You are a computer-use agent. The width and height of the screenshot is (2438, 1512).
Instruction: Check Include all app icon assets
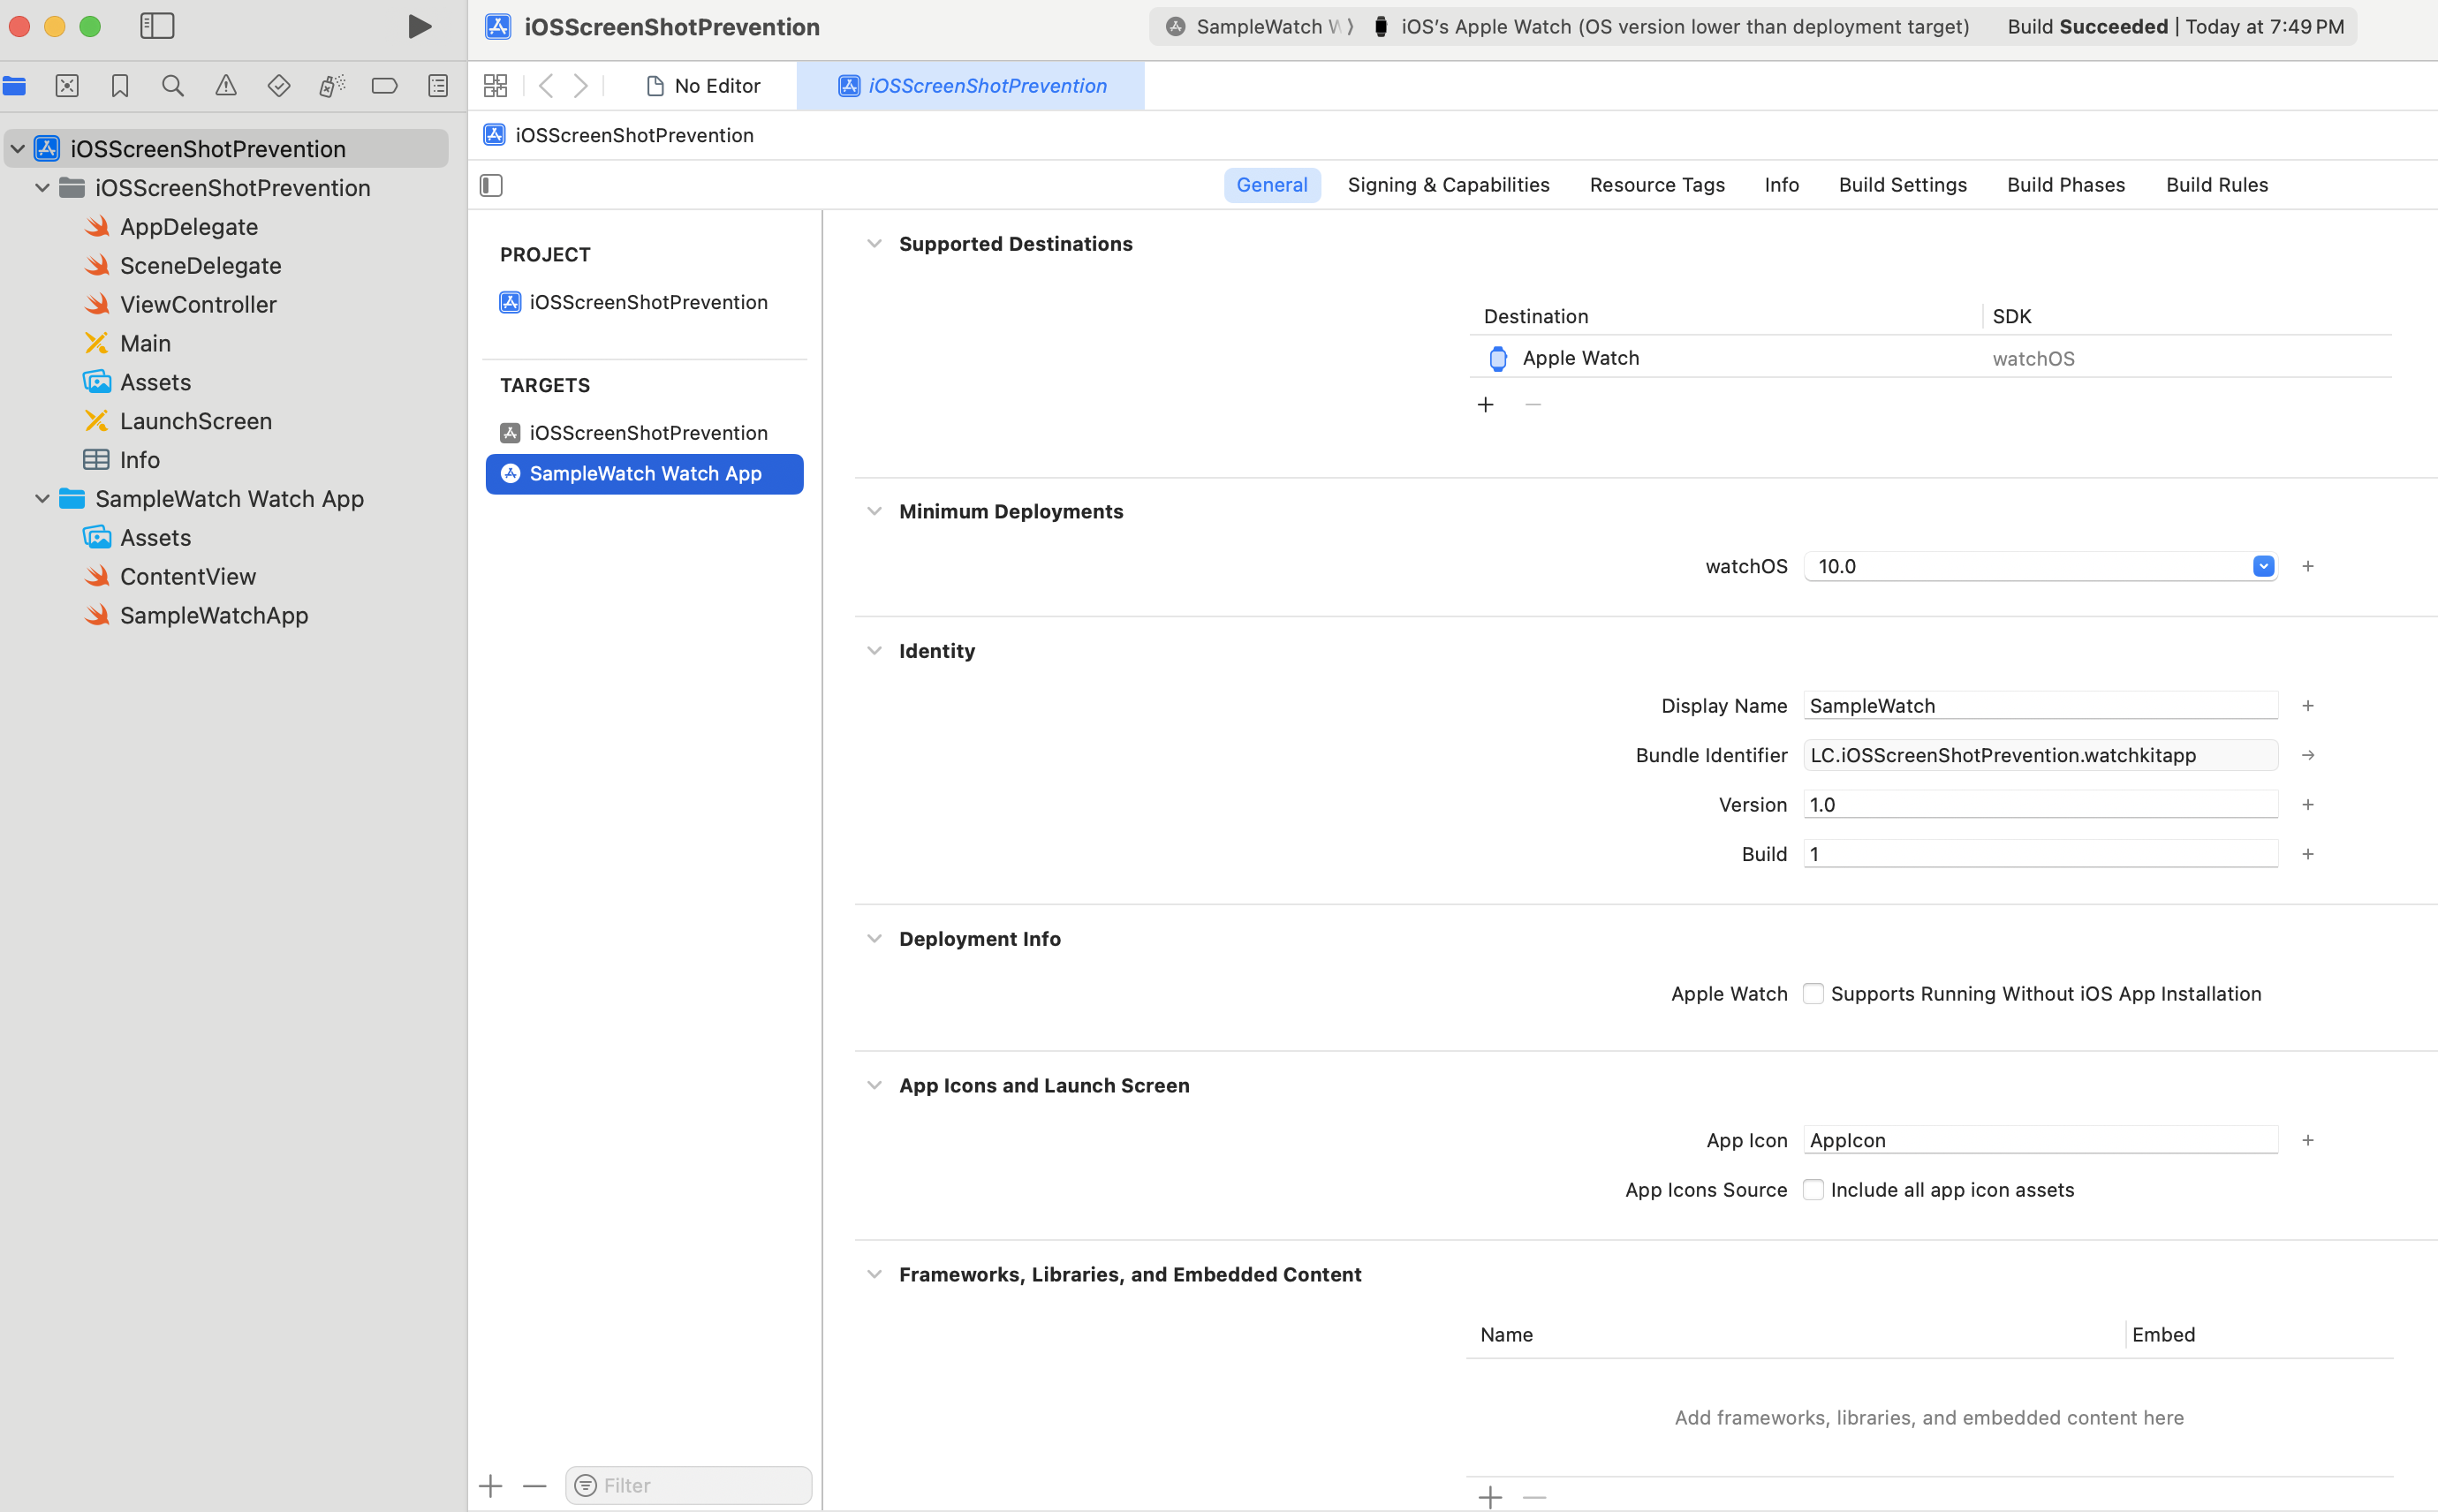pos(1813,1190)
